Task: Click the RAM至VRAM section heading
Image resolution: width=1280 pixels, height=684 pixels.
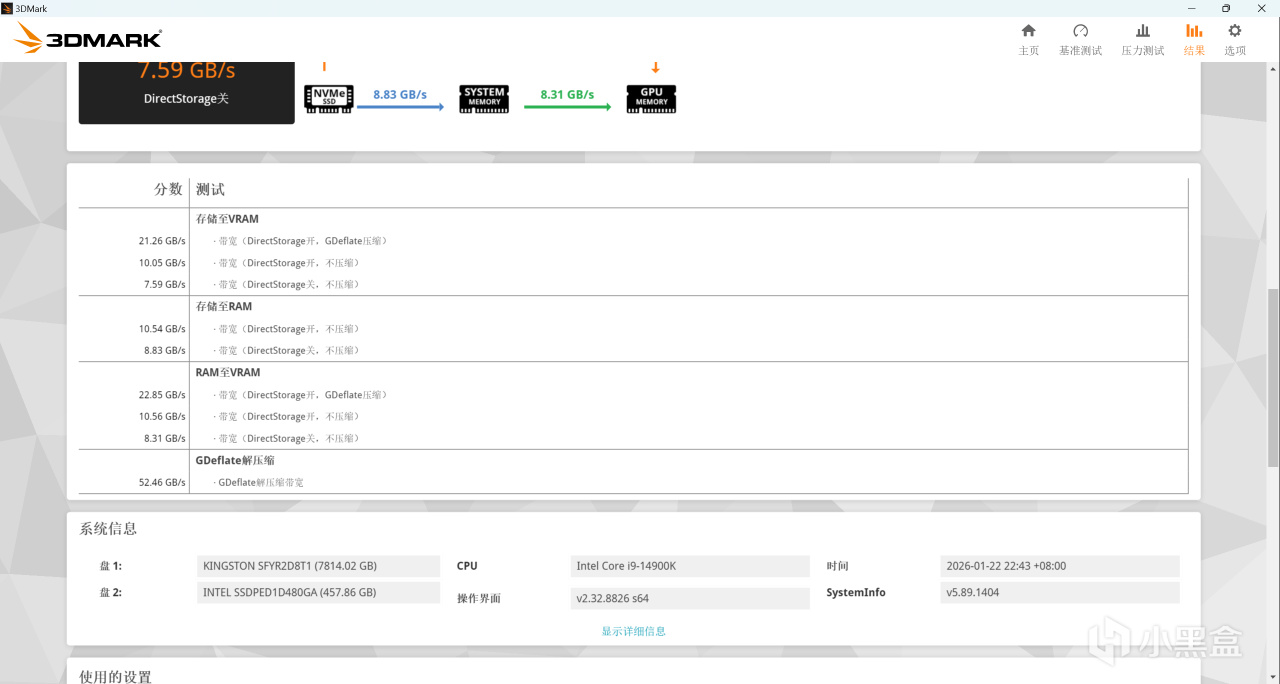Action: [228, 373]
